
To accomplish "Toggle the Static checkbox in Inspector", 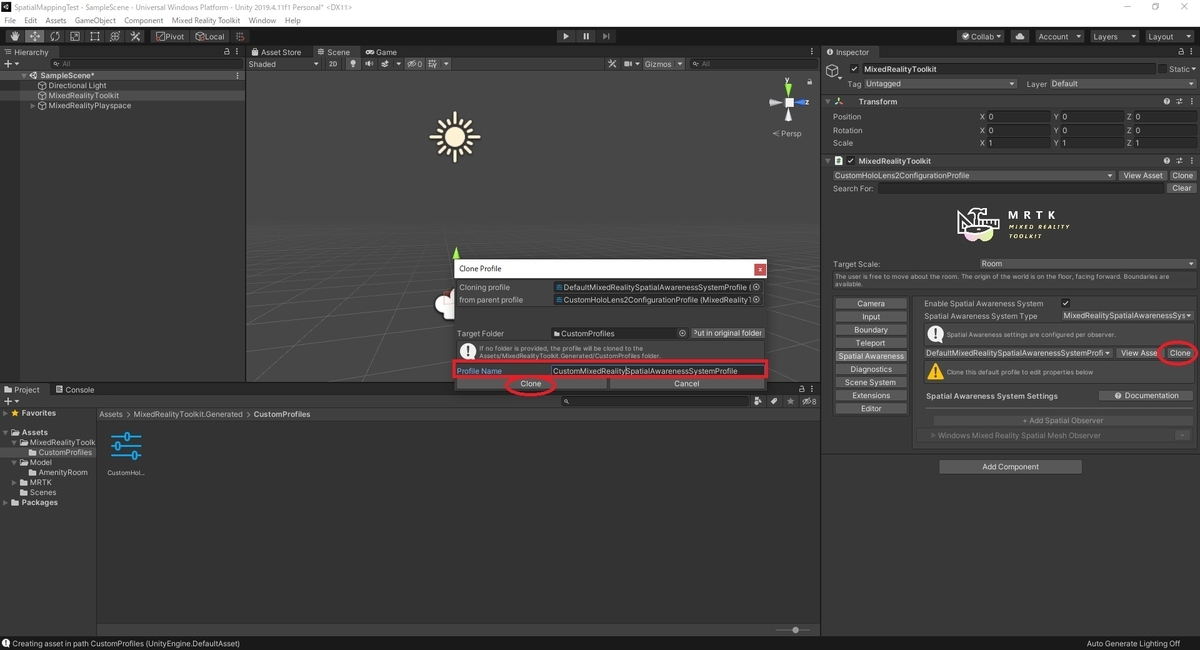I will pos(1162,69).
